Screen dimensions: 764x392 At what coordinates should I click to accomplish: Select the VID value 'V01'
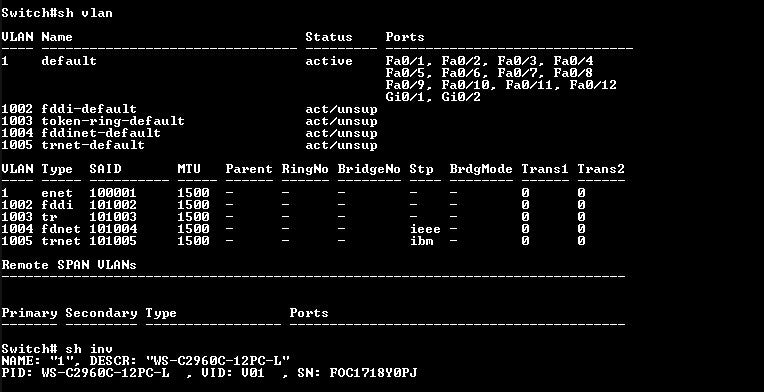coord(253,373)
